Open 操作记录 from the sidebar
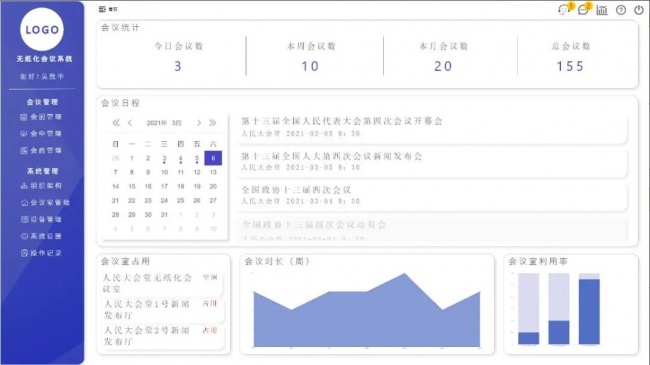Image resolution: width=650 pixels, height=365 pixels. pos(41,253)
